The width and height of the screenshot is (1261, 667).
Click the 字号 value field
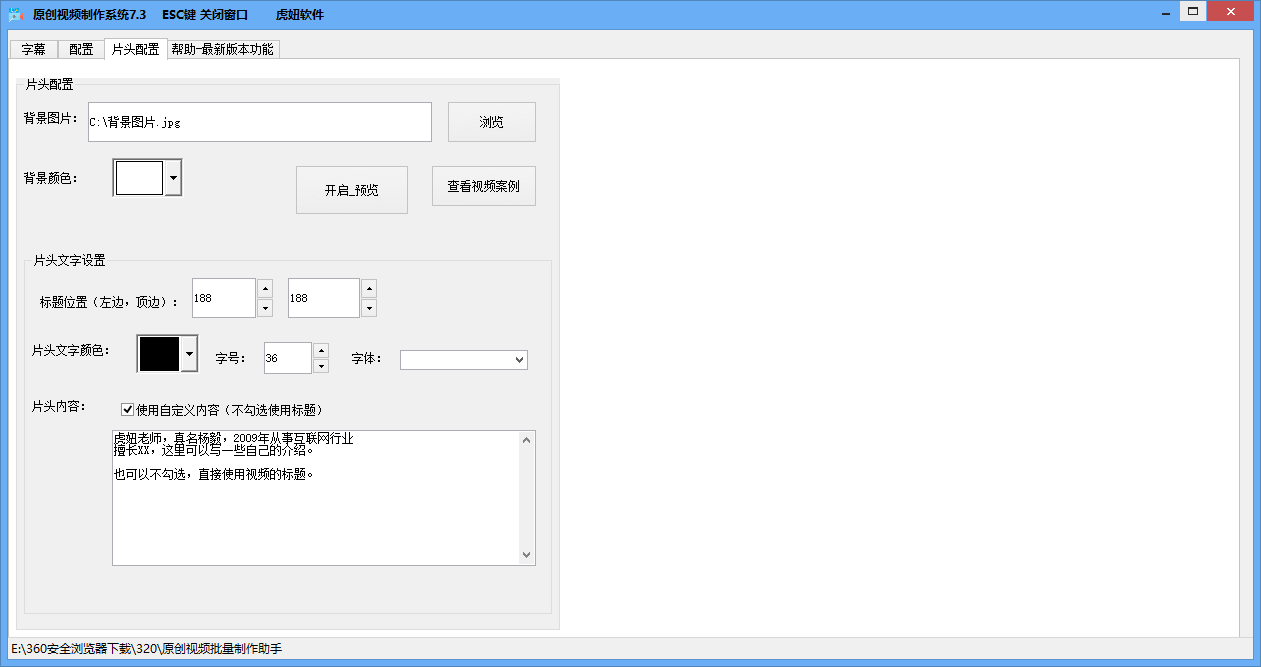coord(288,358)
